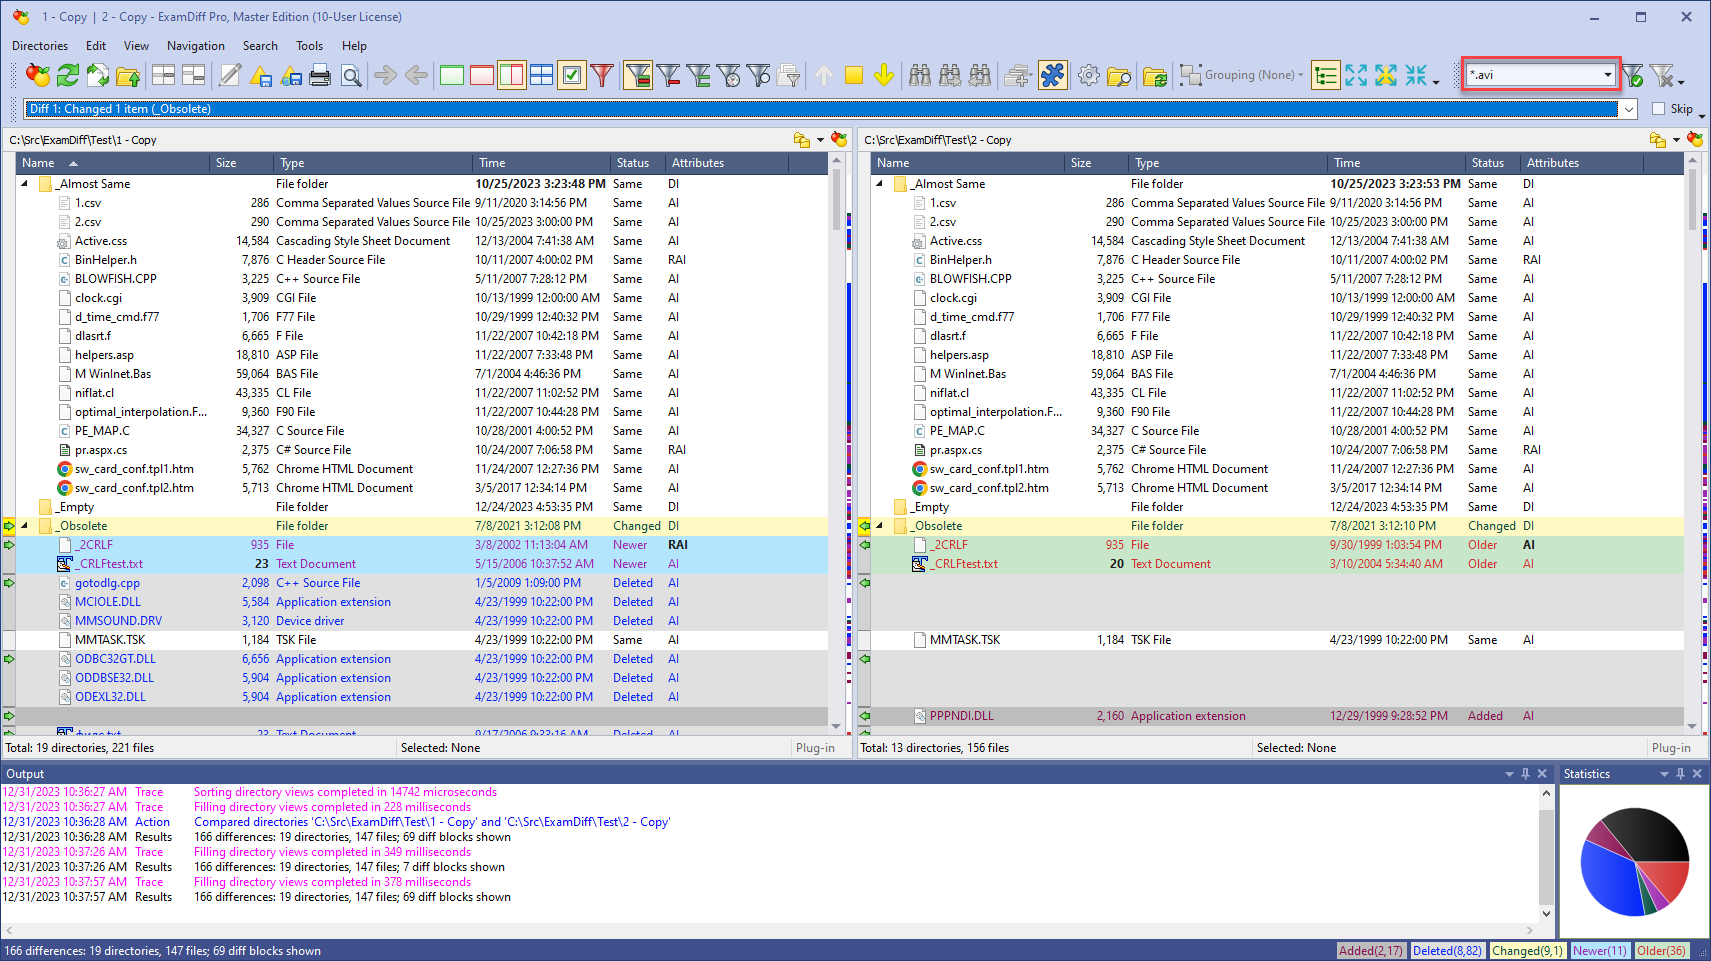This screenshot has height=961, width=1711.
Task: Open the Grouping (None) dropdown
Action: (x=1243, y=75)
